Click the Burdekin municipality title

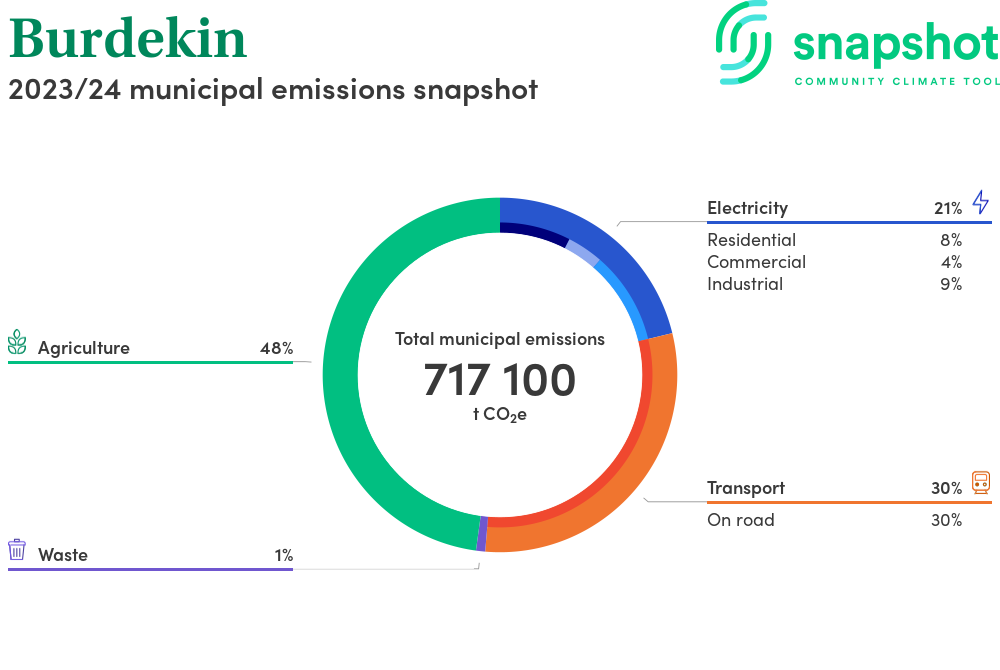tap(128, 38)
